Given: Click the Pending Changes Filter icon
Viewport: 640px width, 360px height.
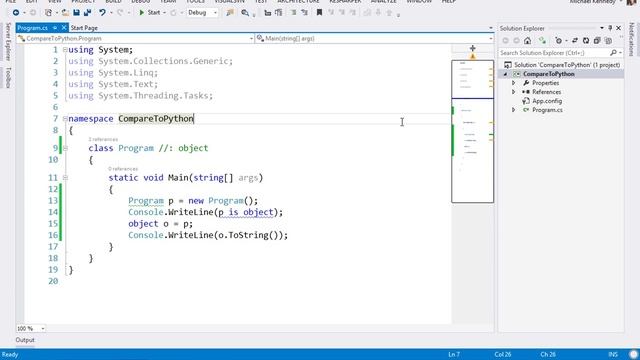Looking at the screenshot, I should pos(559,41).
